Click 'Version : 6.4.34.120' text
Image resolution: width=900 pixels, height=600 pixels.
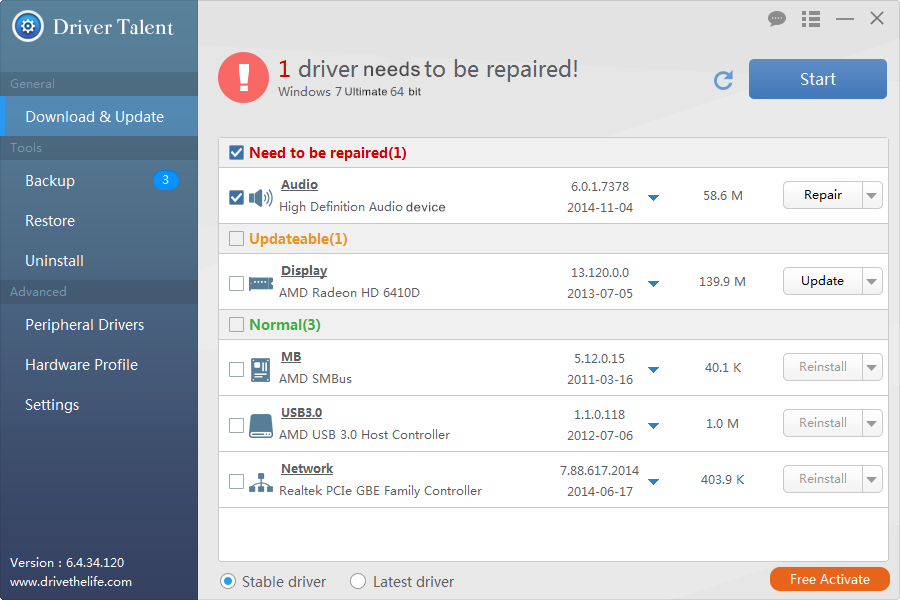67,563
